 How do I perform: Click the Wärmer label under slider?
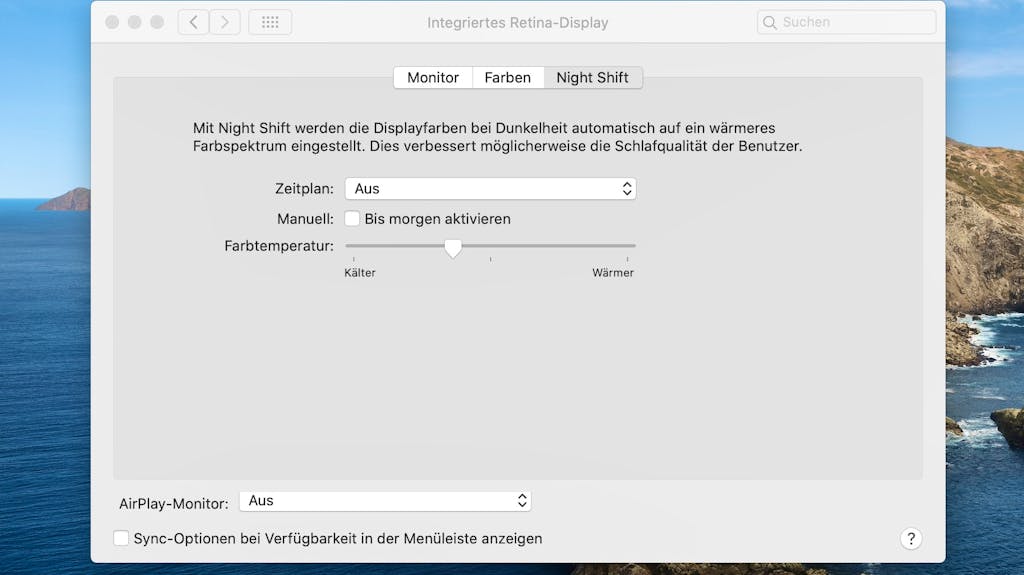coord(613,273)
